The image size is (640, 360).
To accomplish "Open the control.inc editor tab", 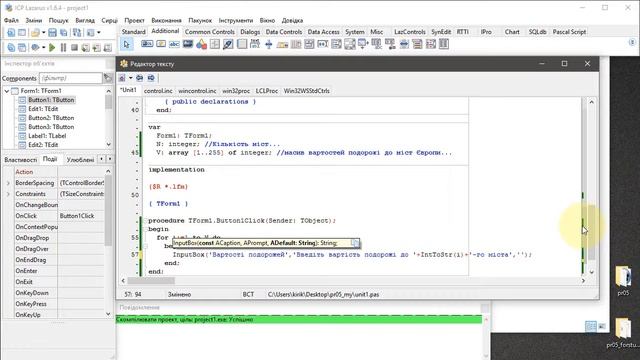I will click(x=158, y=91).
